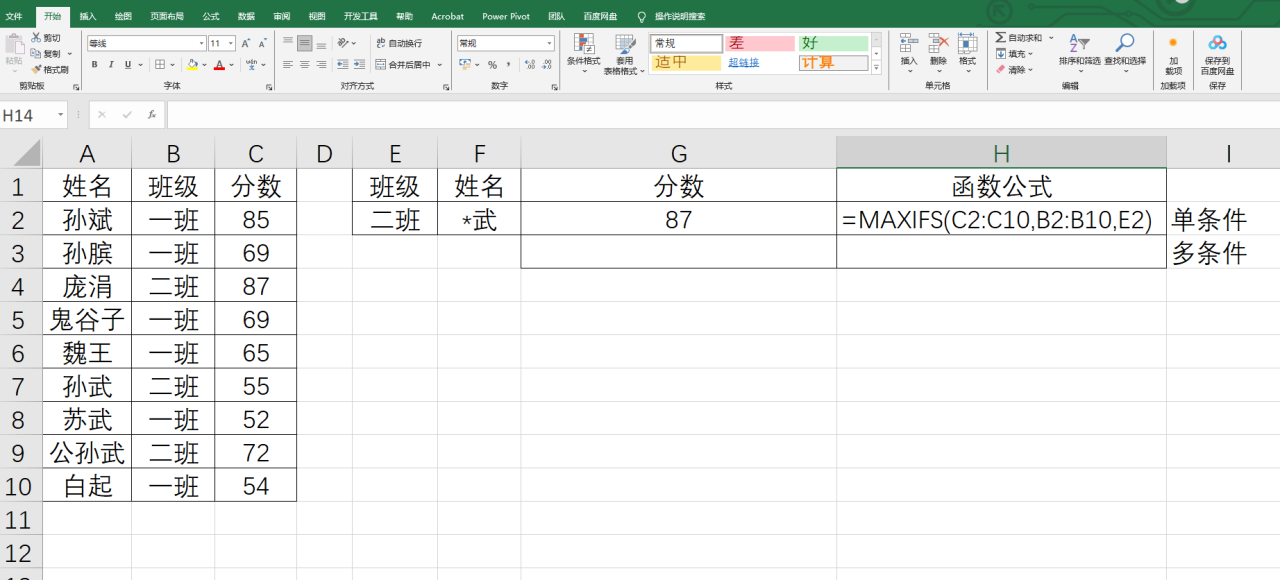Expand the Name Box dropdown arrow
The width and height of the screenshot is (1280, 580).
tap(60, 115)
